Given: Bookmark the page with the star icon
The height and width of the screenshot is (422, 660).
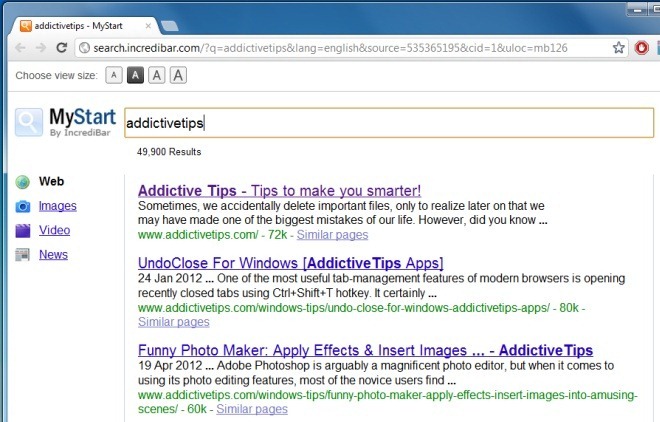Looking at the screenshot, I should [x=618, y=48].
